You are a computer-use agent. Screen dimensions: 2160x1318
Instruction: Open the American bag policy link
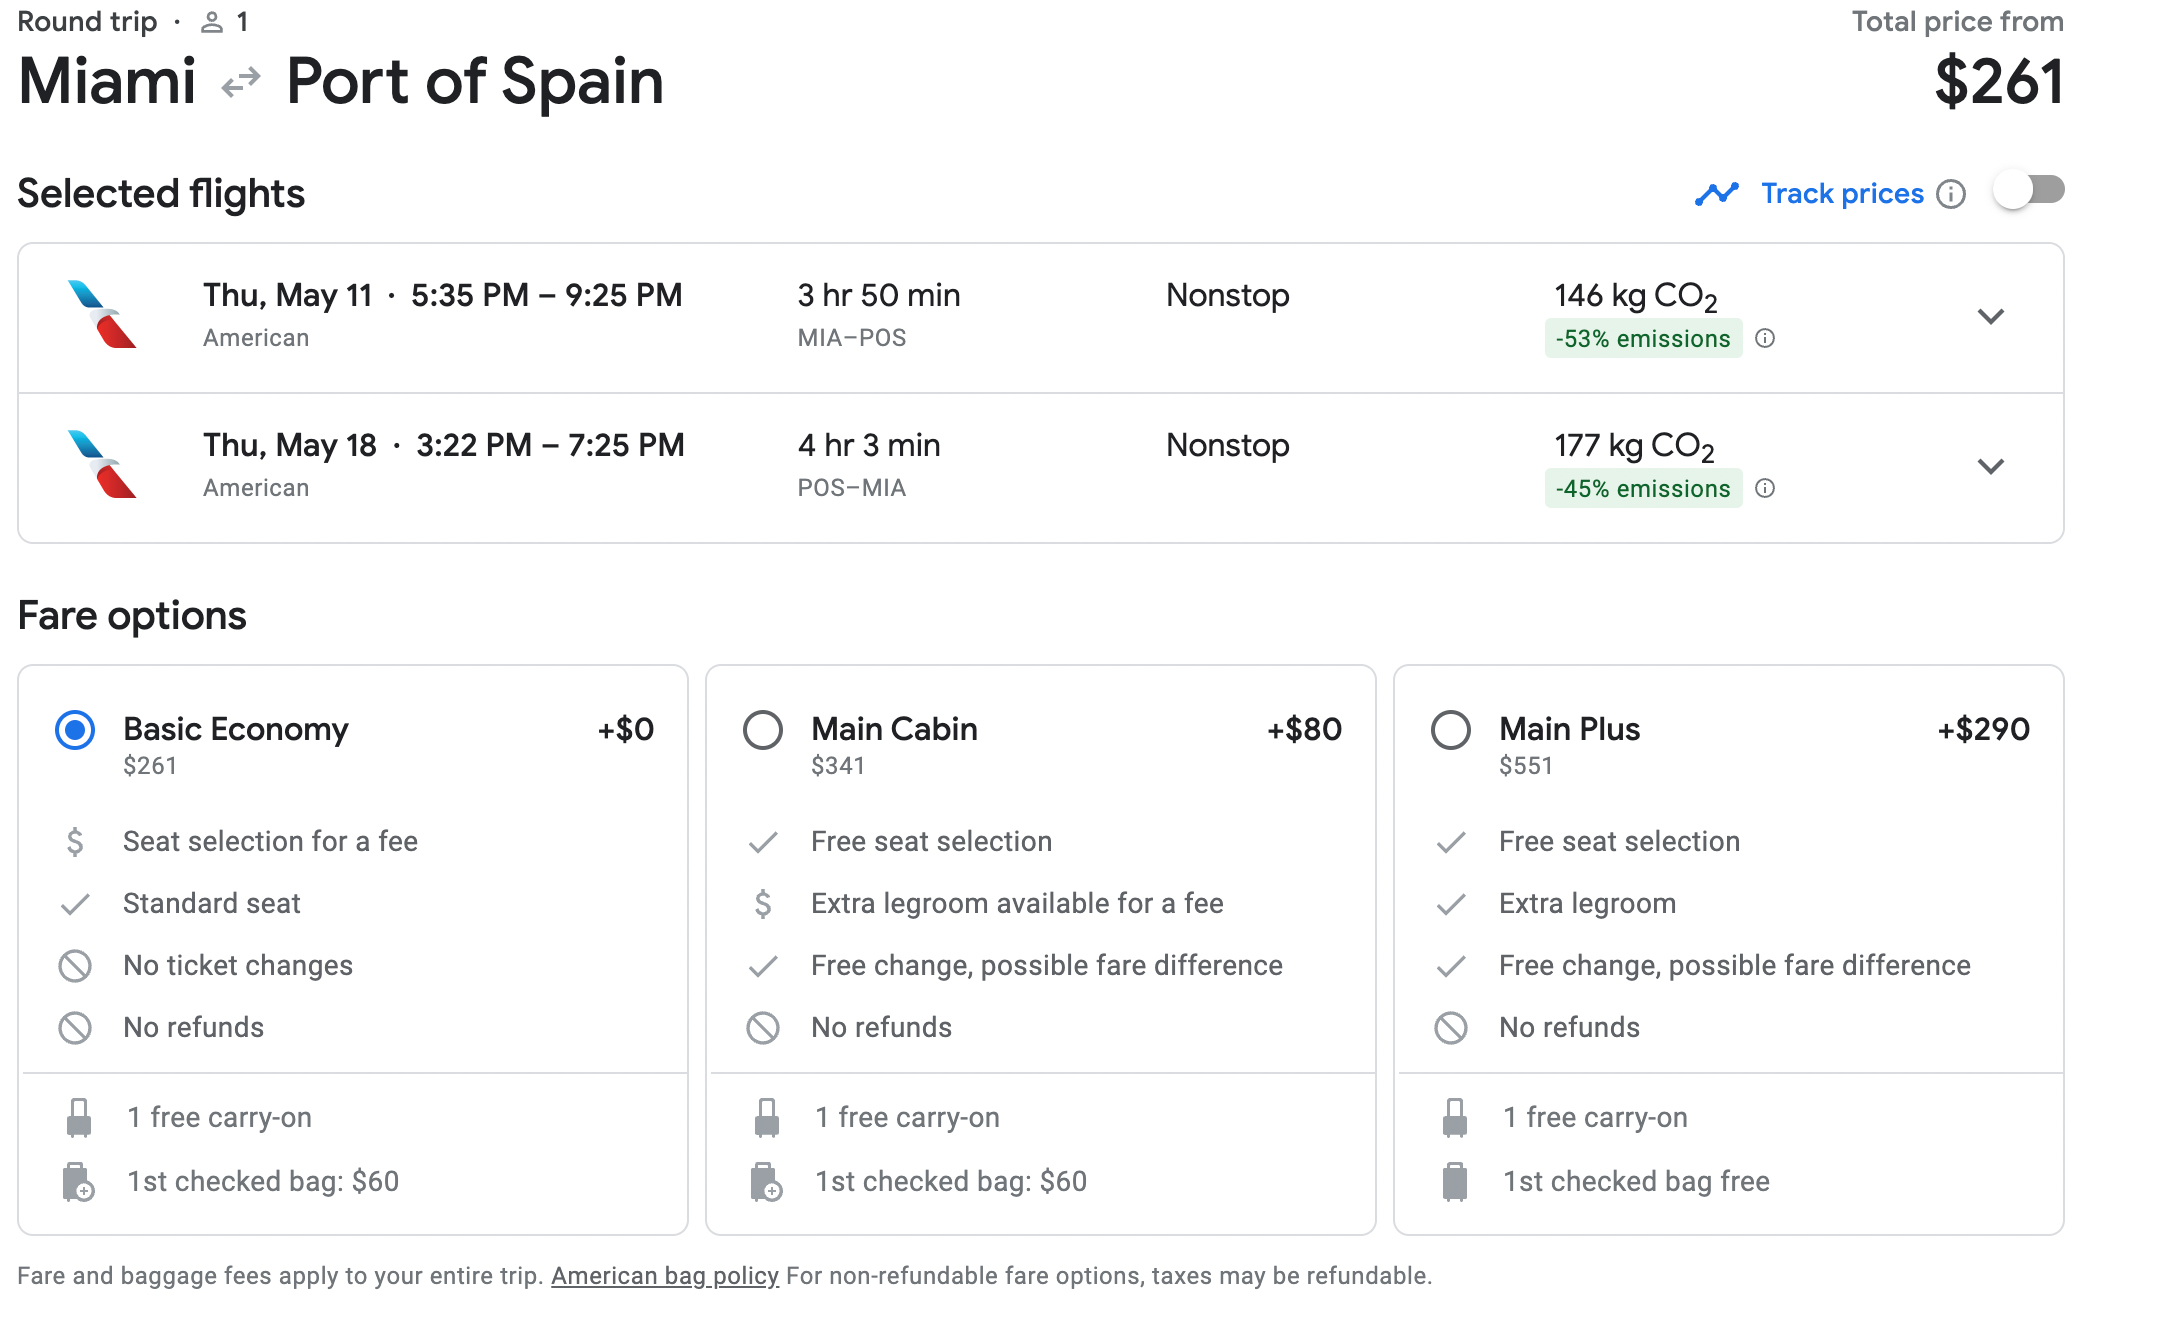pyautogui.click(x=664, y=1276)
